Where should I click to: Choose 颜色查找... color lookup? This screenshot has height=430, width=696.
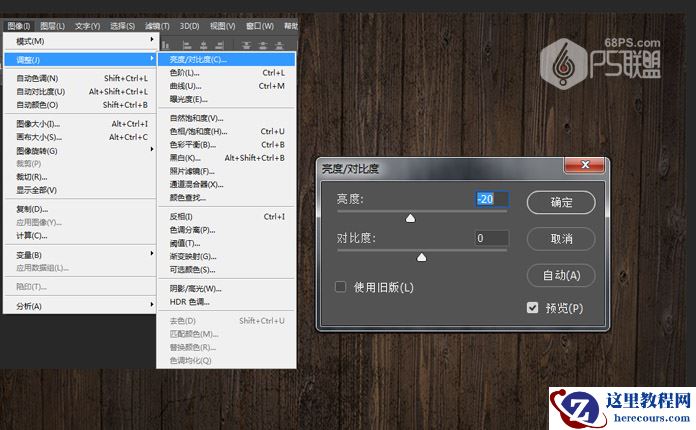point(226,197)
